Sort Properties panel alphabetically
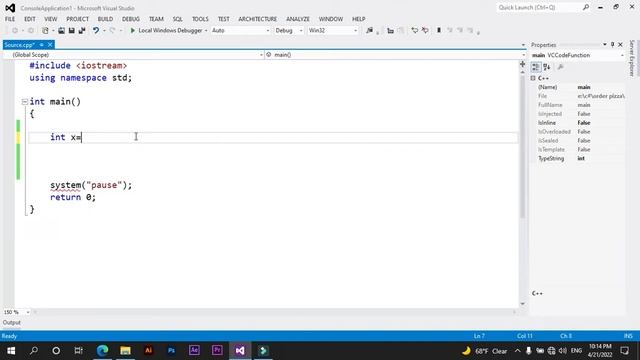Viewport: 640px width, 360px height. pos(547,67)
